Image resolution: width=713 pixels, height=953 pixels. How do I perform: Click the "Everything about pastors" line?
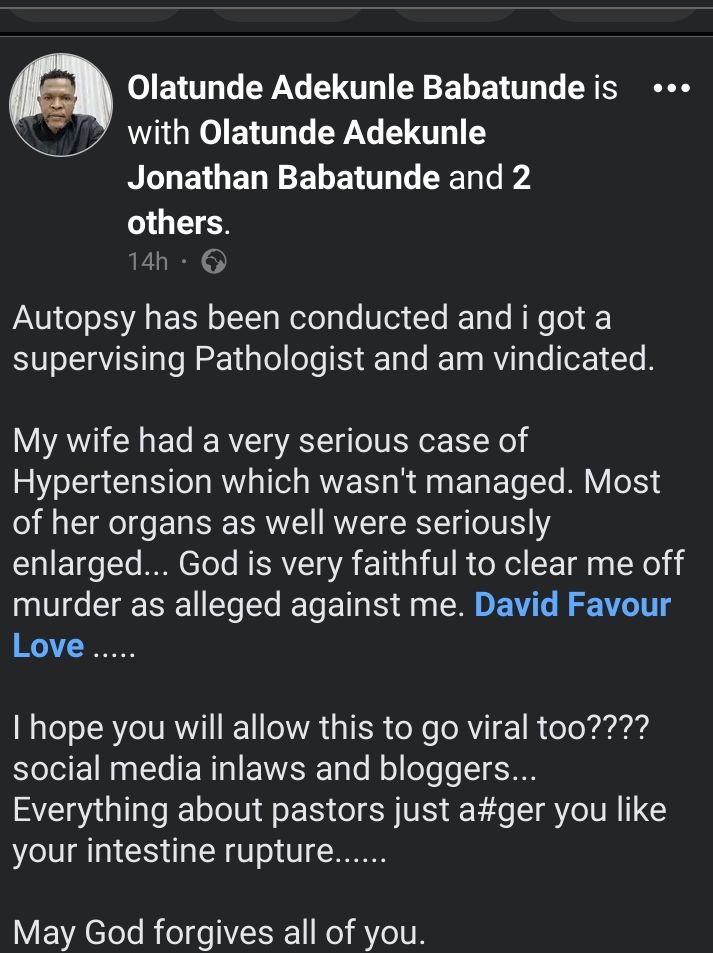tap(339, 809)
